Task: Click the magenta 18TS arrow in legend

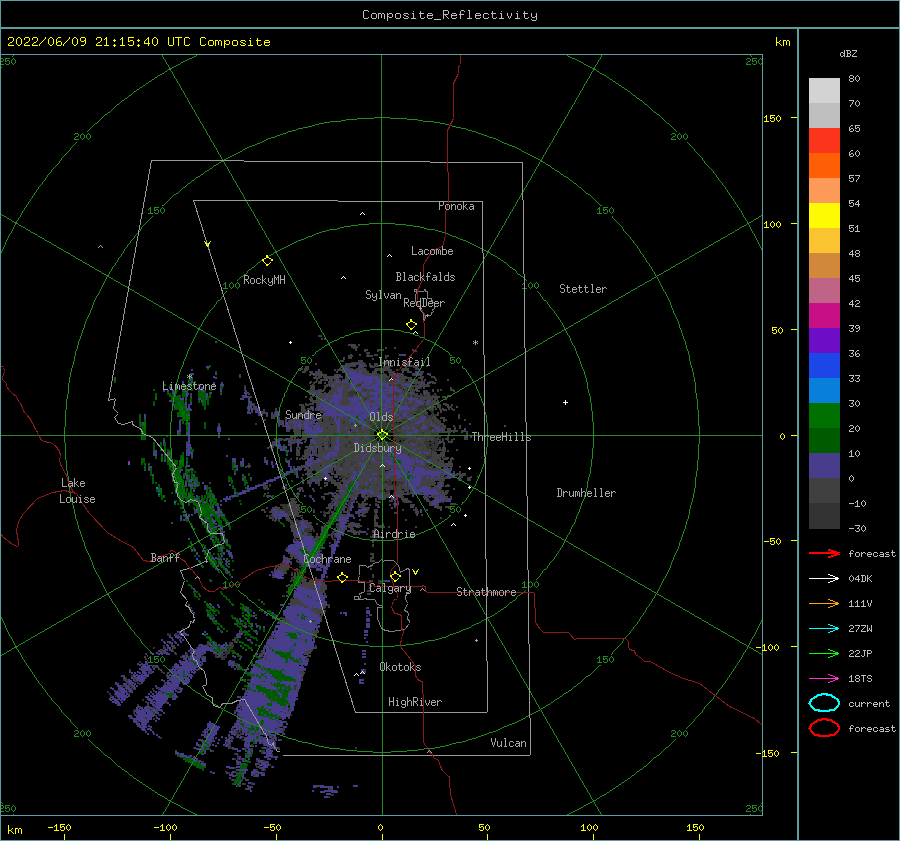Action: pyautogui.click(x=824, y=679)
